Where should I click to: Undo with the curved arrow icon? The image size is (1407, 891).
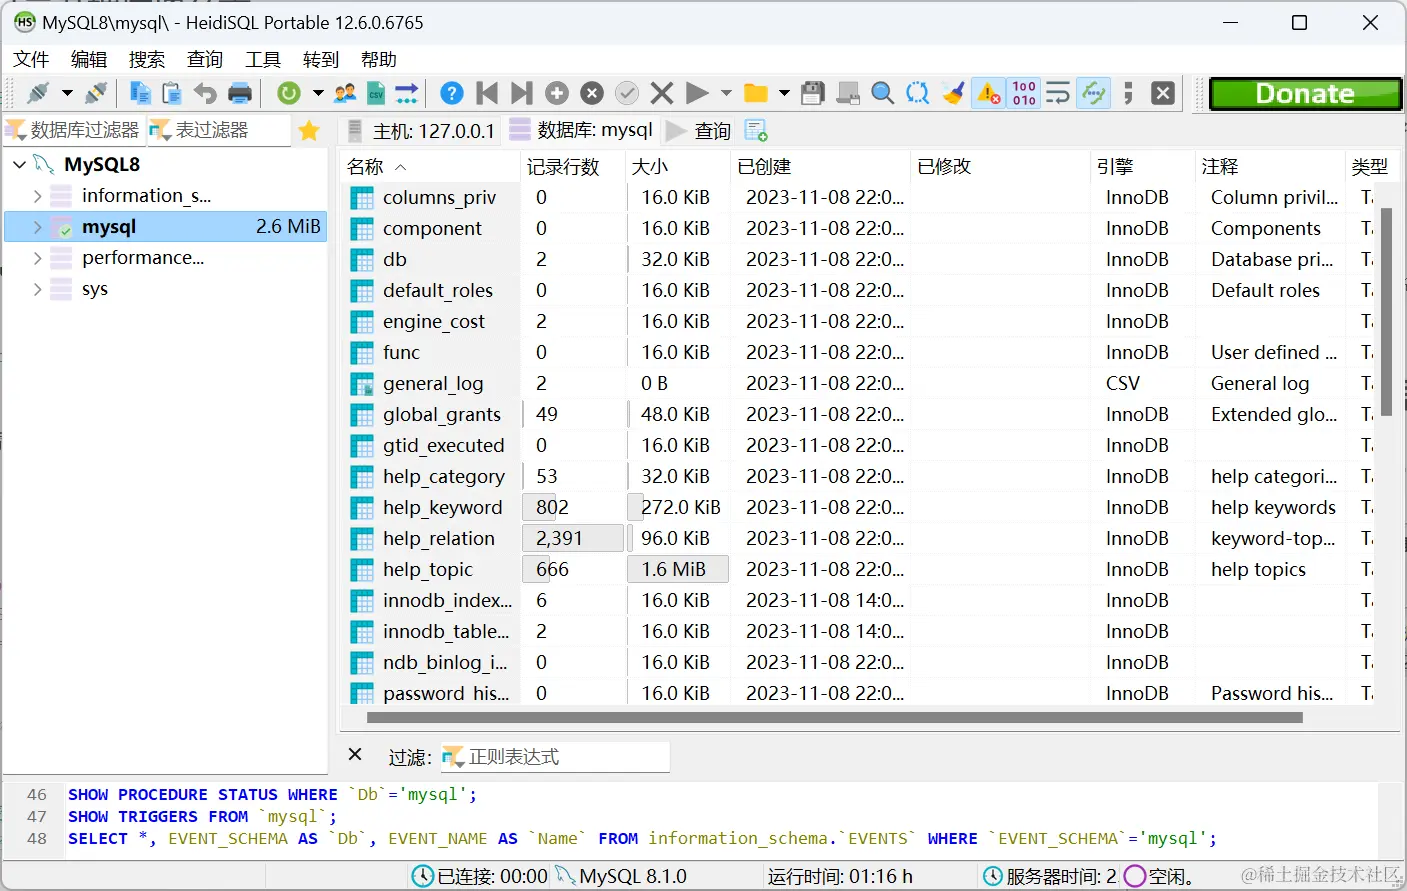coord(205,93)
